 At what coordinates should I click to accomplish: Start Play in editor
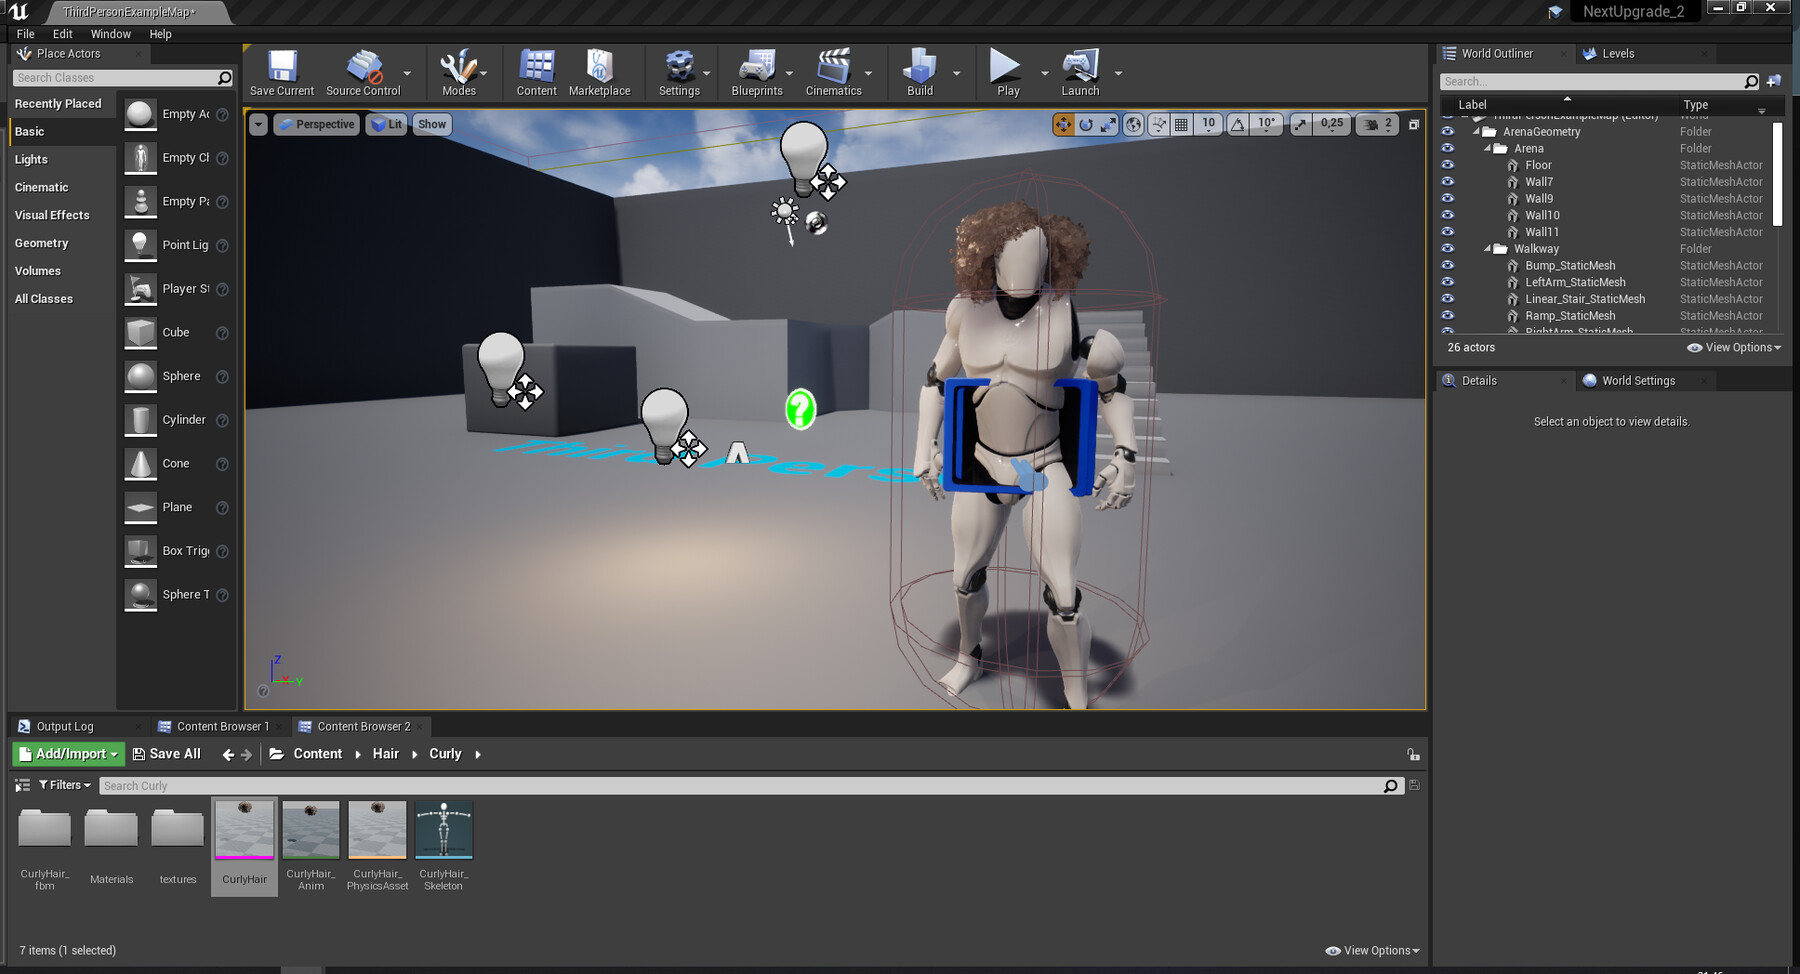(1007, 72)
